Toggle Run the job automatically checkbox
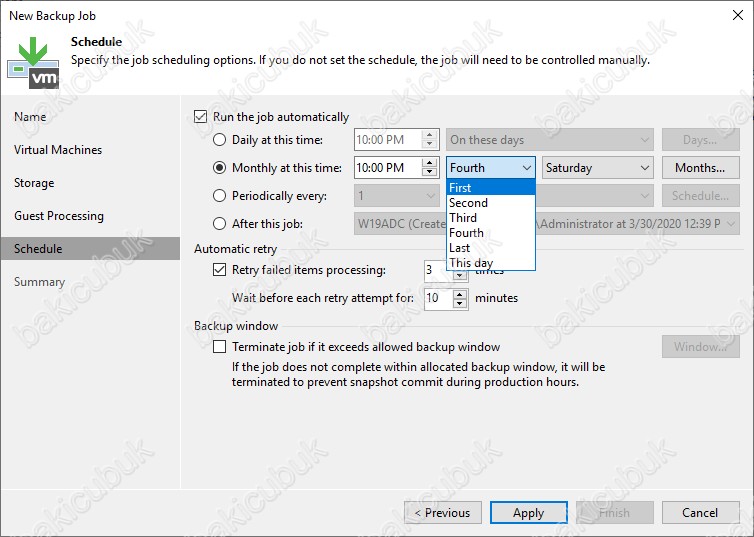This screenshot has height=537, width=754. 201,117
